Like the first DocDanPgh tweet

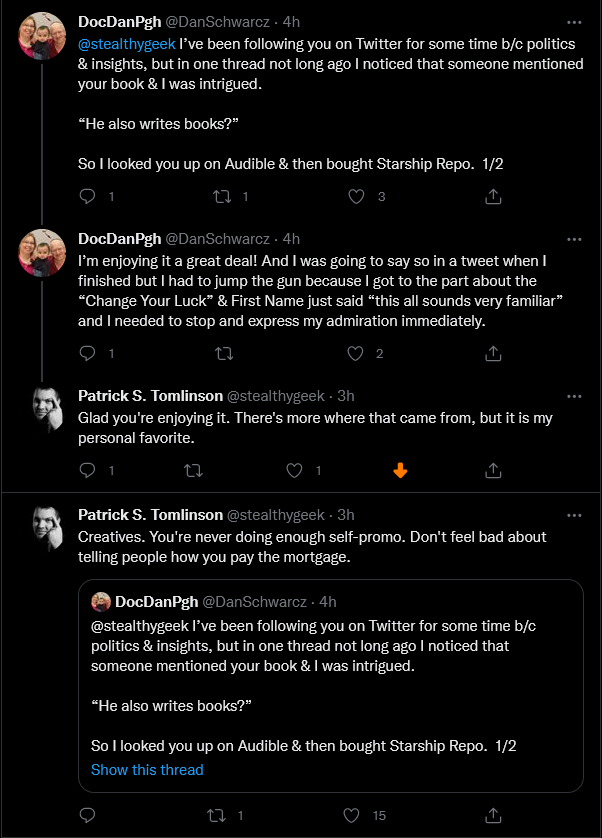coord(356,197)
